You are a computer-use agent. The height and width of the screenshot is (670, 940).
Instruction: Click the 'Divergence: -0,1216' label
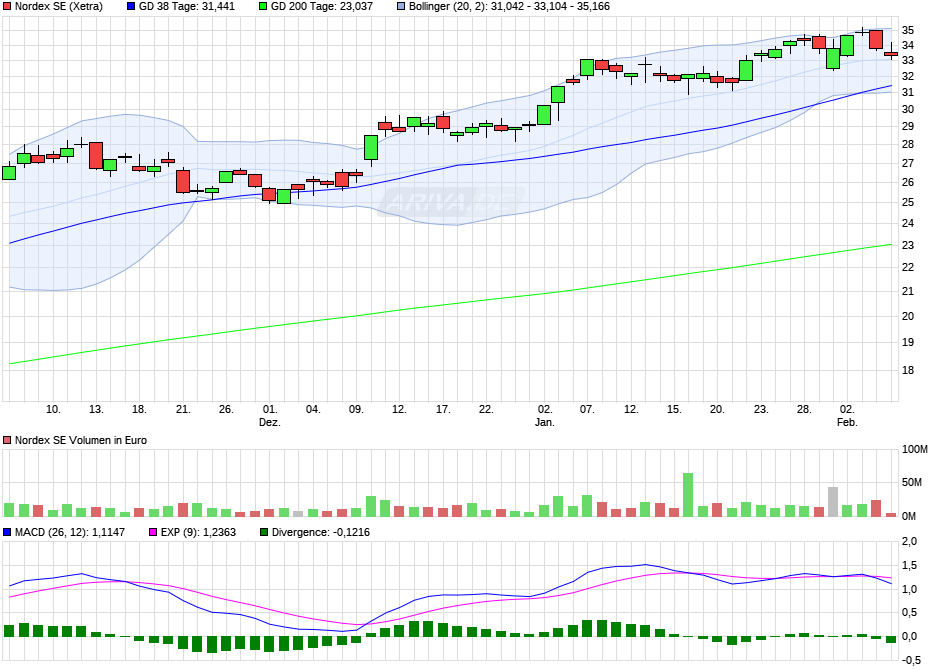[321, 532]
